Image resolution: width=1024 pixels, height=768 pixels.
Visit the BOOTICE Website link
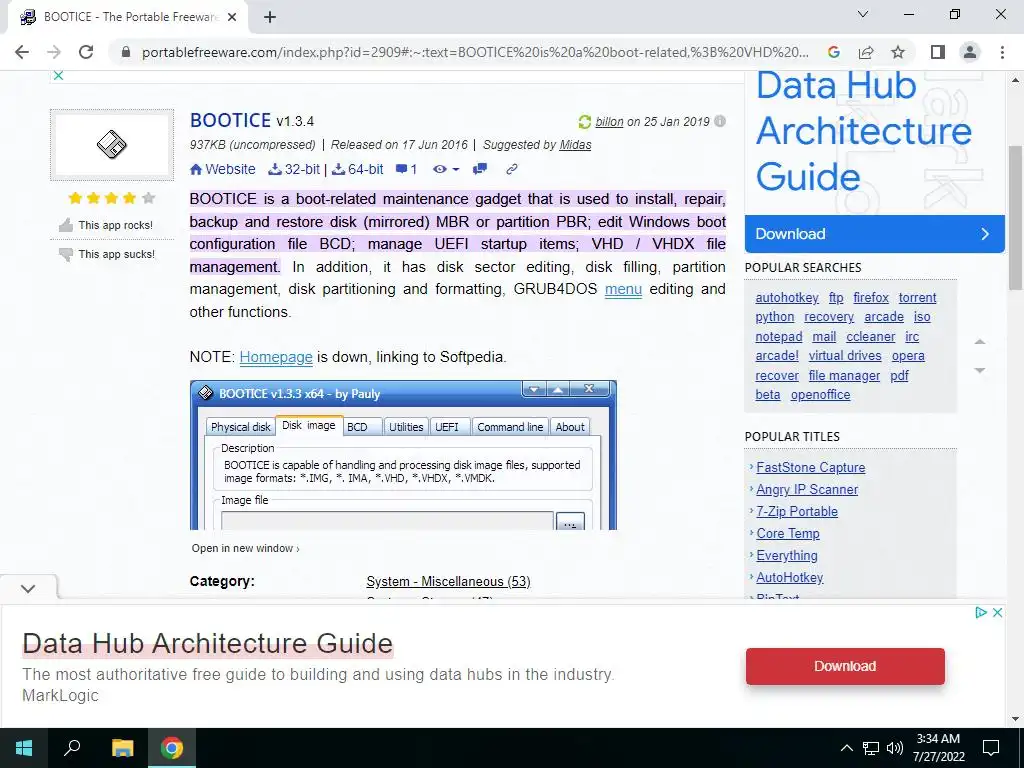click(223, 169)
